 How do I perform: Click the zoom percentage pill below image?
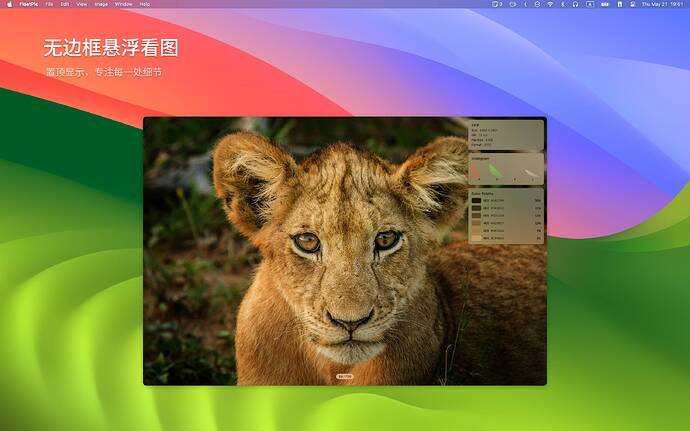[x=345, y=376]
